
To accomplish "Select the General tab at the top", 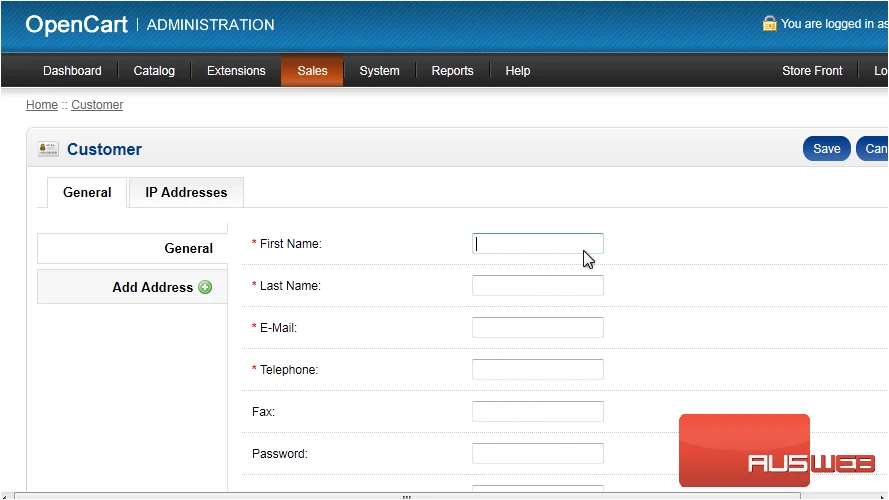I will 87,193.
